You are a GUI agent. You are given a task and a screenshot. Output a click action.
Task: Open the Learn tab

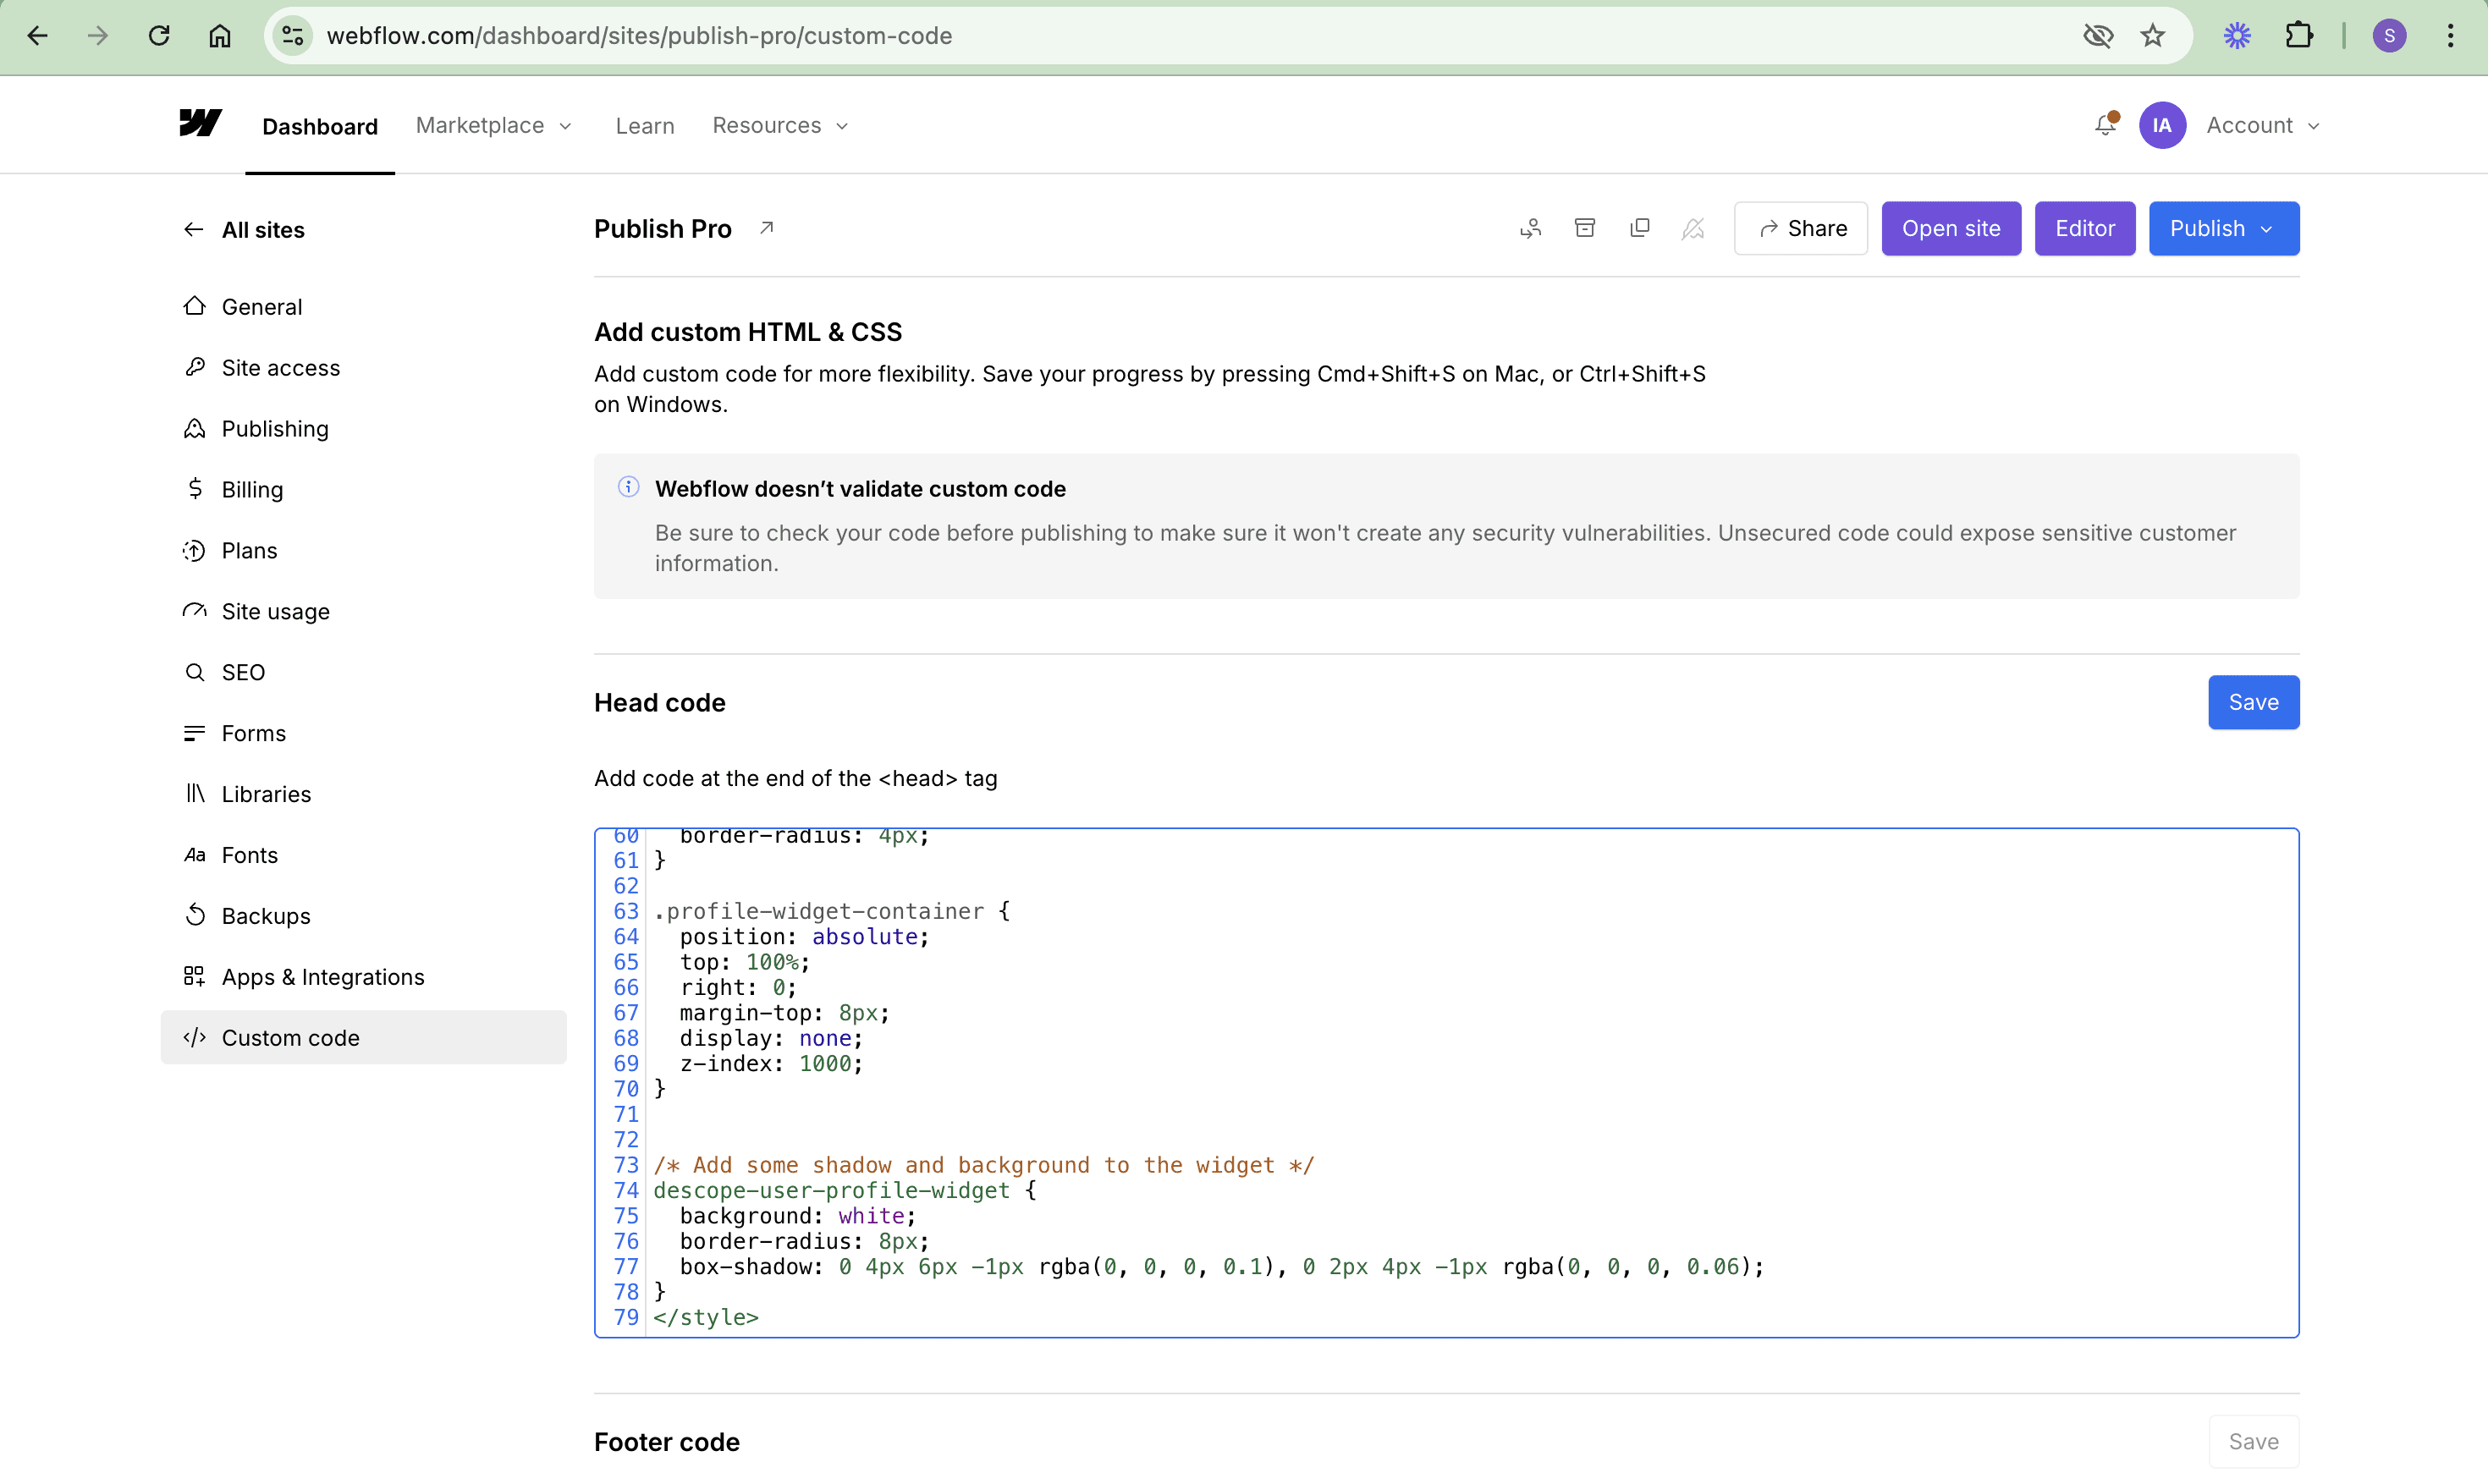(645, 125)
